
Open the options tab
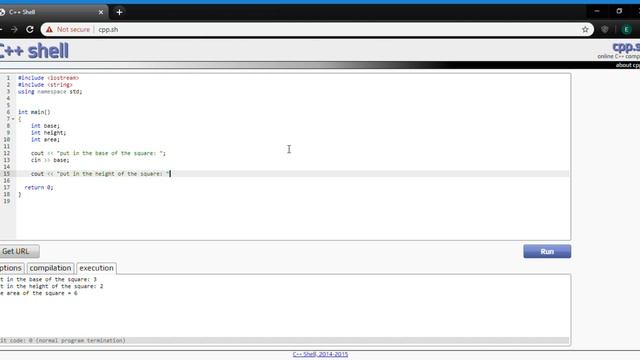(x=11, y=268)
